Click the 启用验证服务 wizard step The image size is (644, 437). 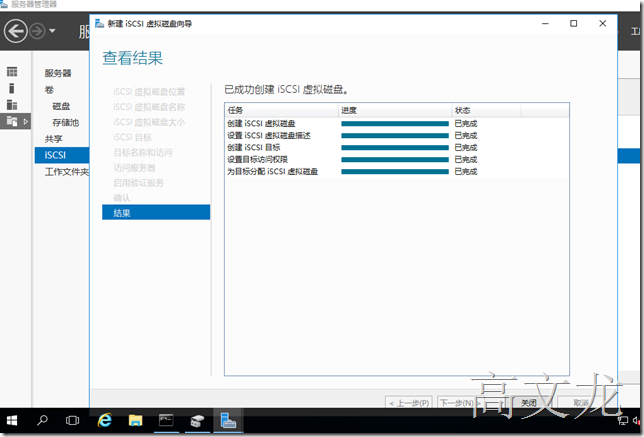pyautogui.click(x=138, y=183)
